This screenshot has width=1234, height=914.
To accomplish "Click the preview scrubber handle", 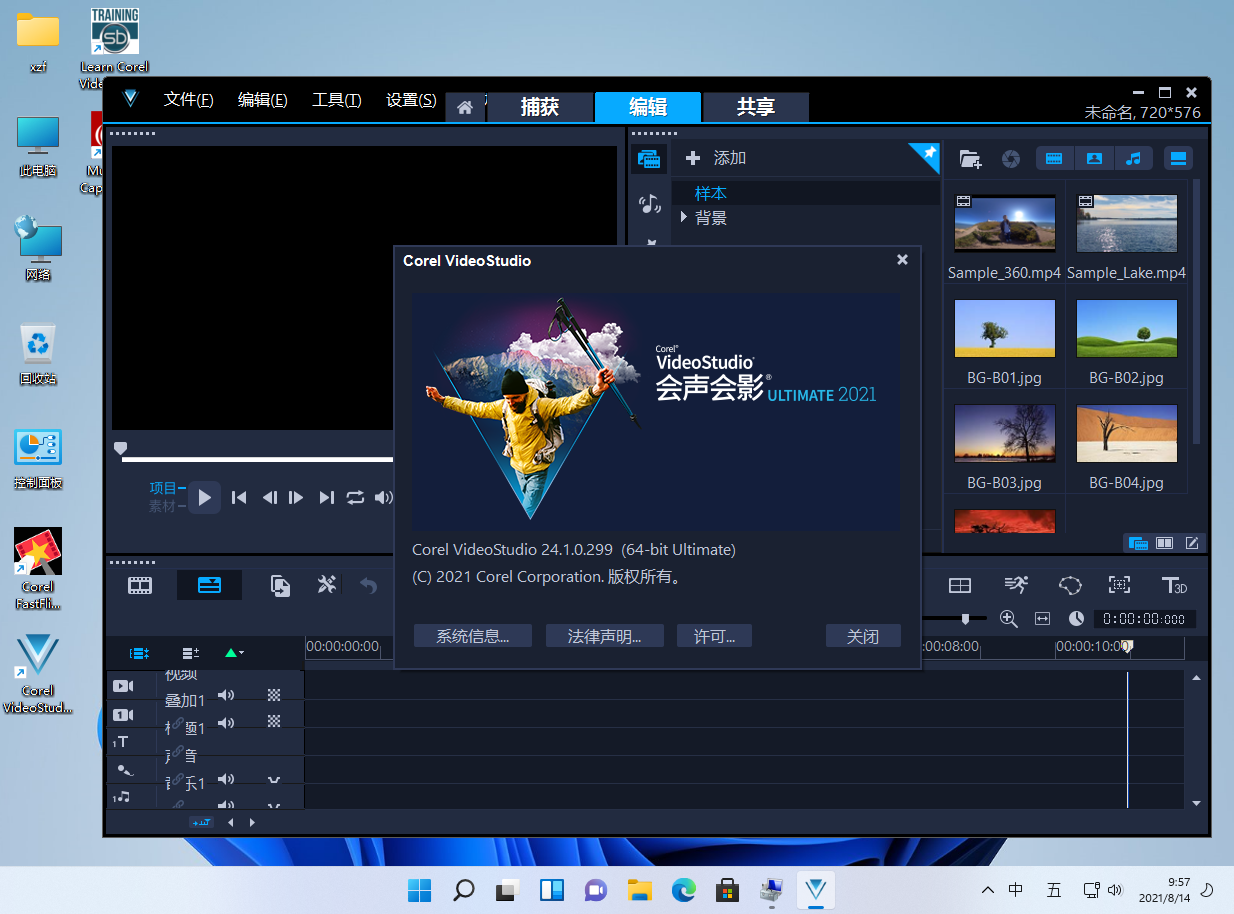I will 120,449.
